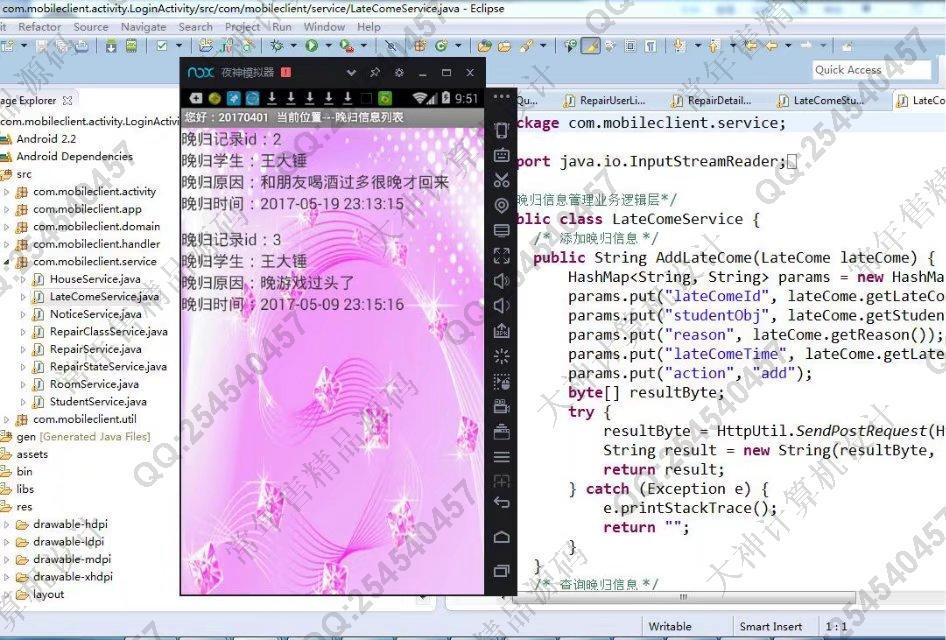
Task: Click the Run button in Eclipse toolbar
Action: click(x=312, y=46)
